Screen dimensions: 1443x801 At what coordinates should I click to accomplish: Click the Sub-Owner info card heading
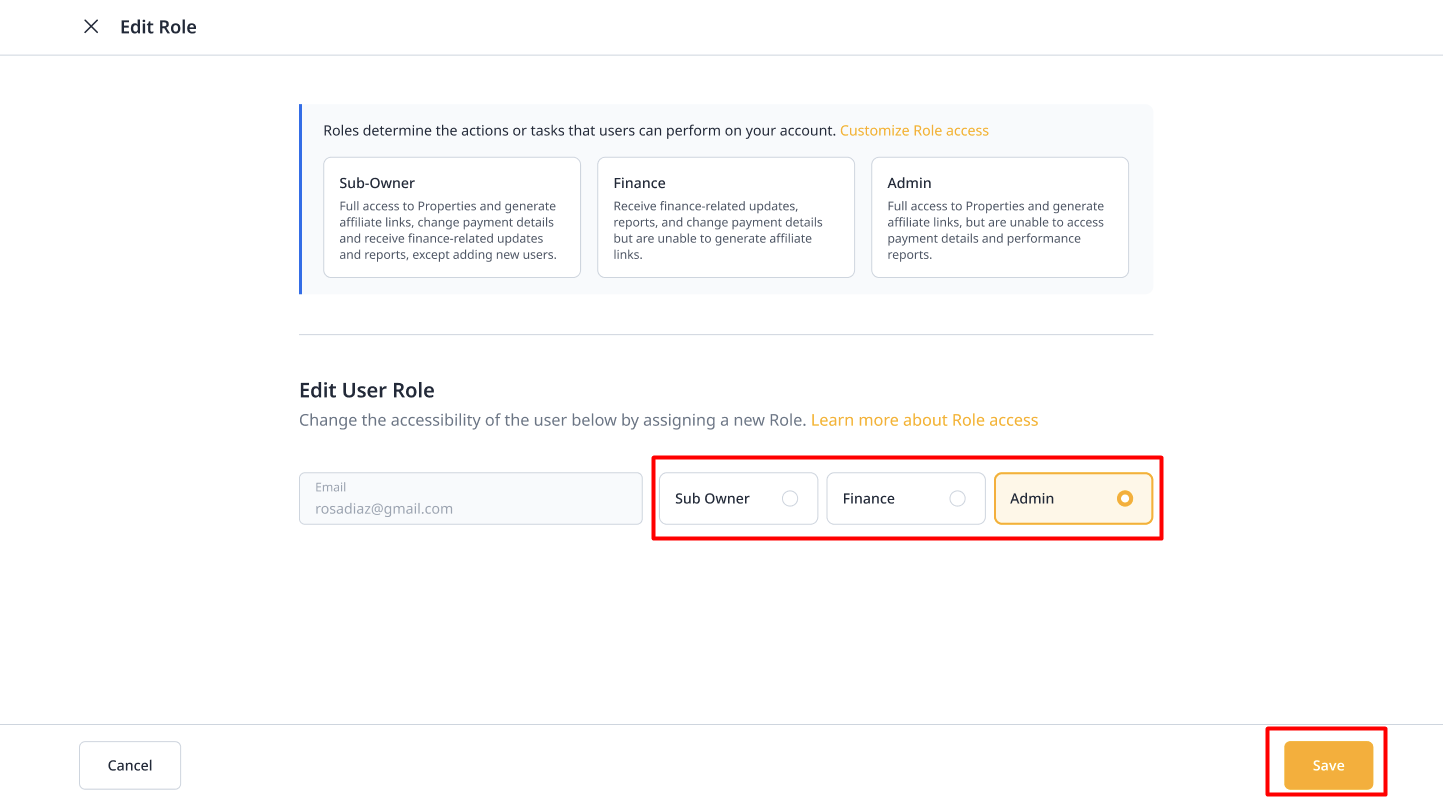click(x=377, y=183)
